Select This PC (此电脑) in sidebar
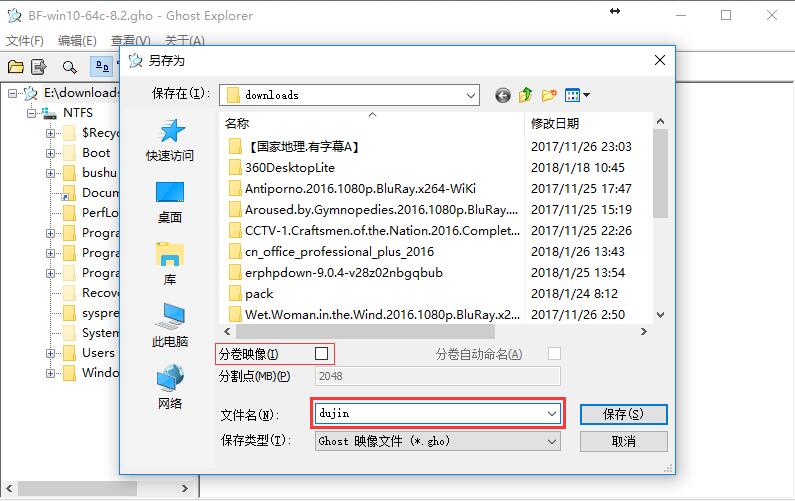Screen dimensions: 795x501 pyautogui.click(x=170, y=326)
